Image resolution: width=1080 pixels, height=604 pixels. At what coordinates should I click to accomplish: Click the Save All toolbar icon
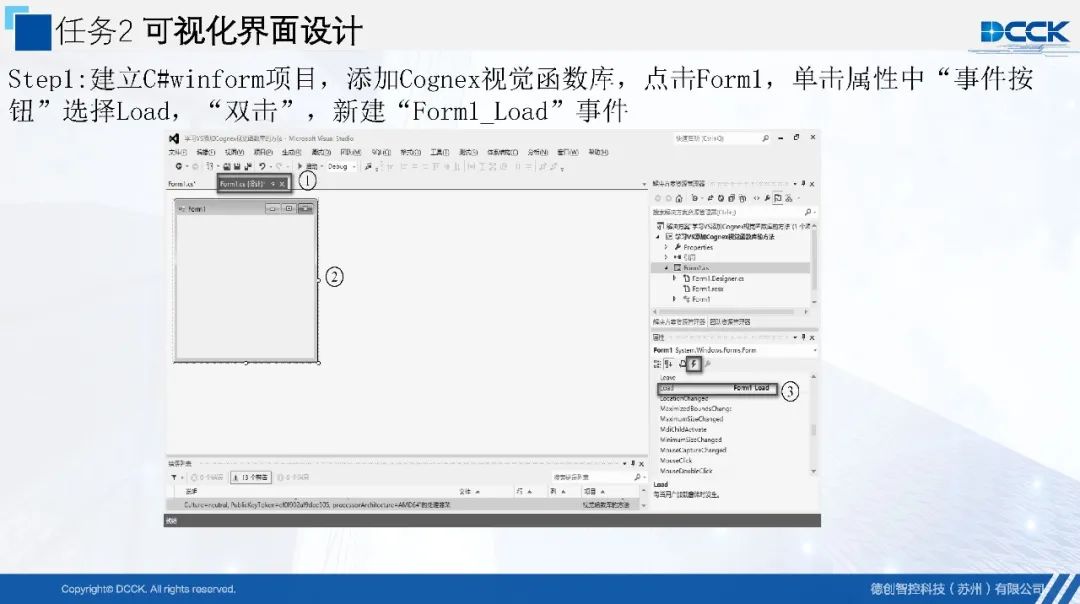coord(238,167)
